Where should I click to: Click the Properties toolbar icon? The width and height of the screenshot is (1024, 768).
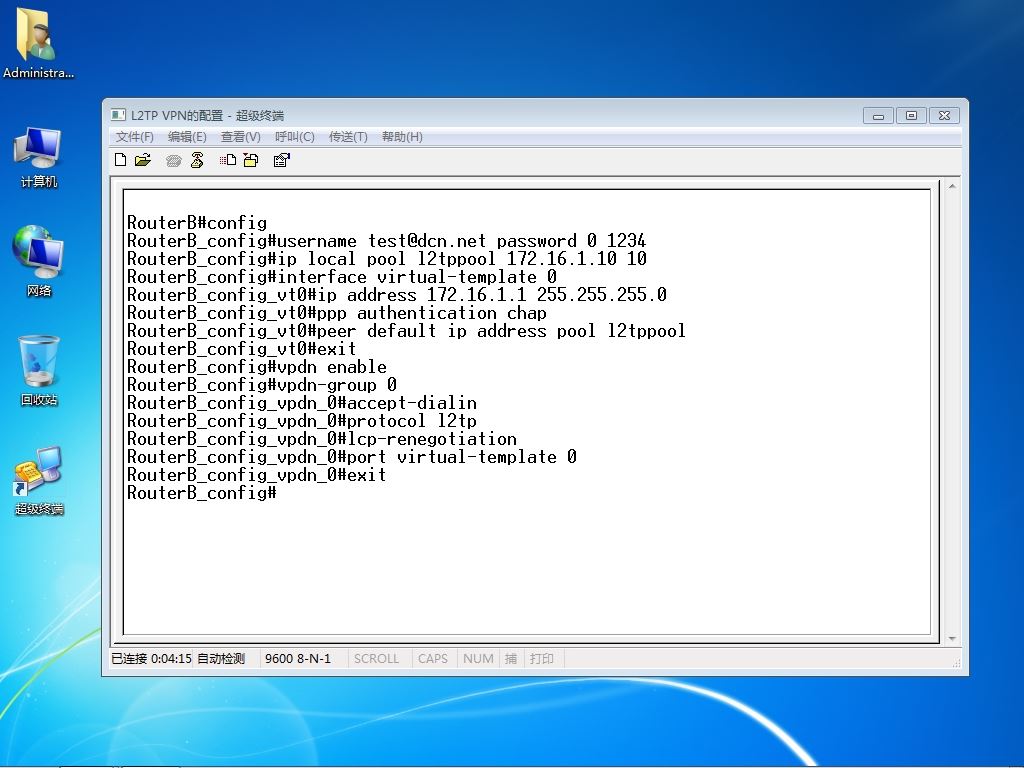(x=281, y=160)
